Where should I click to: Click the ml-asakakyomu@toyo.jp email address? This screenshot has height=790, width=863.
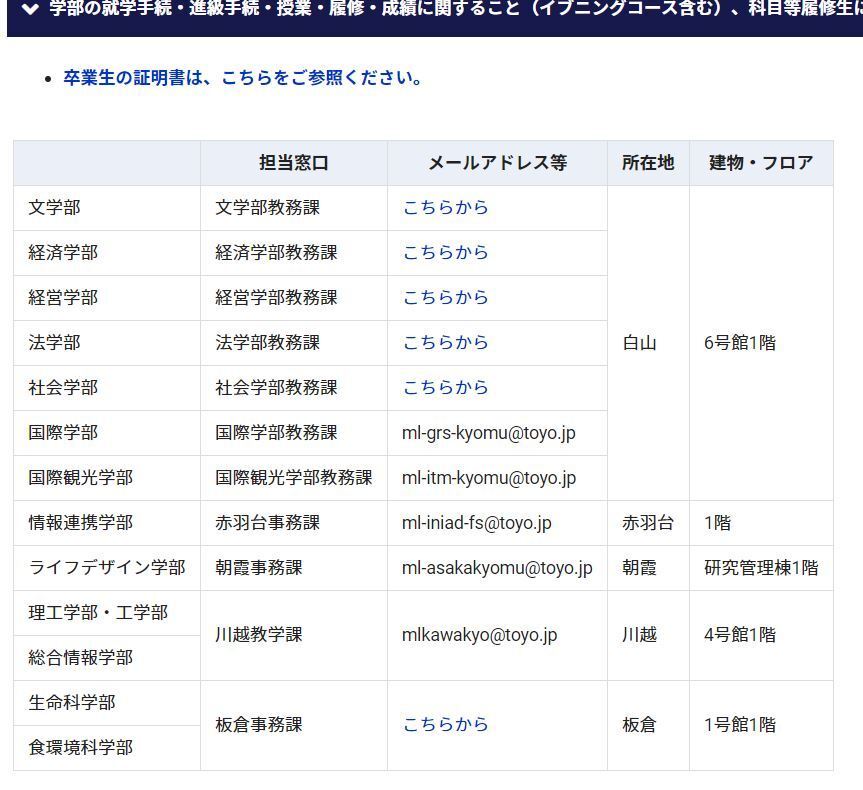coord(496,568)
